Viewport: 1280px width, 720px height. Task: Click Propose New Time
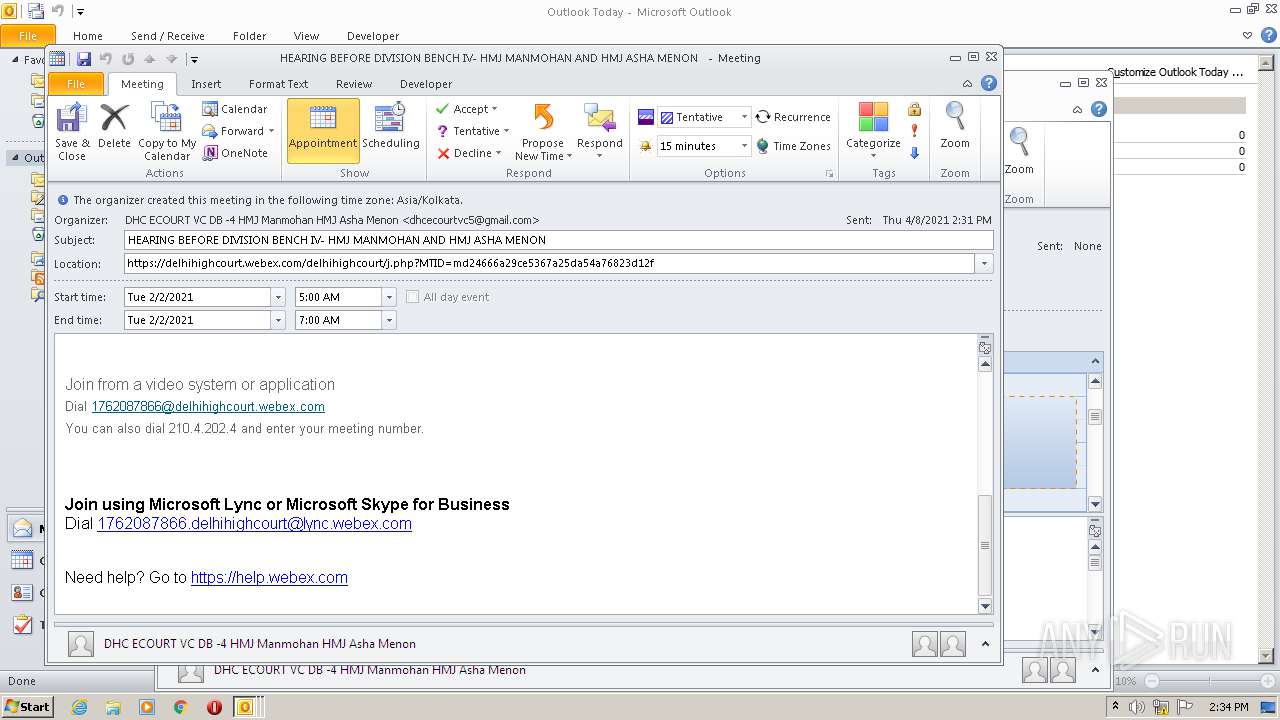543,132
